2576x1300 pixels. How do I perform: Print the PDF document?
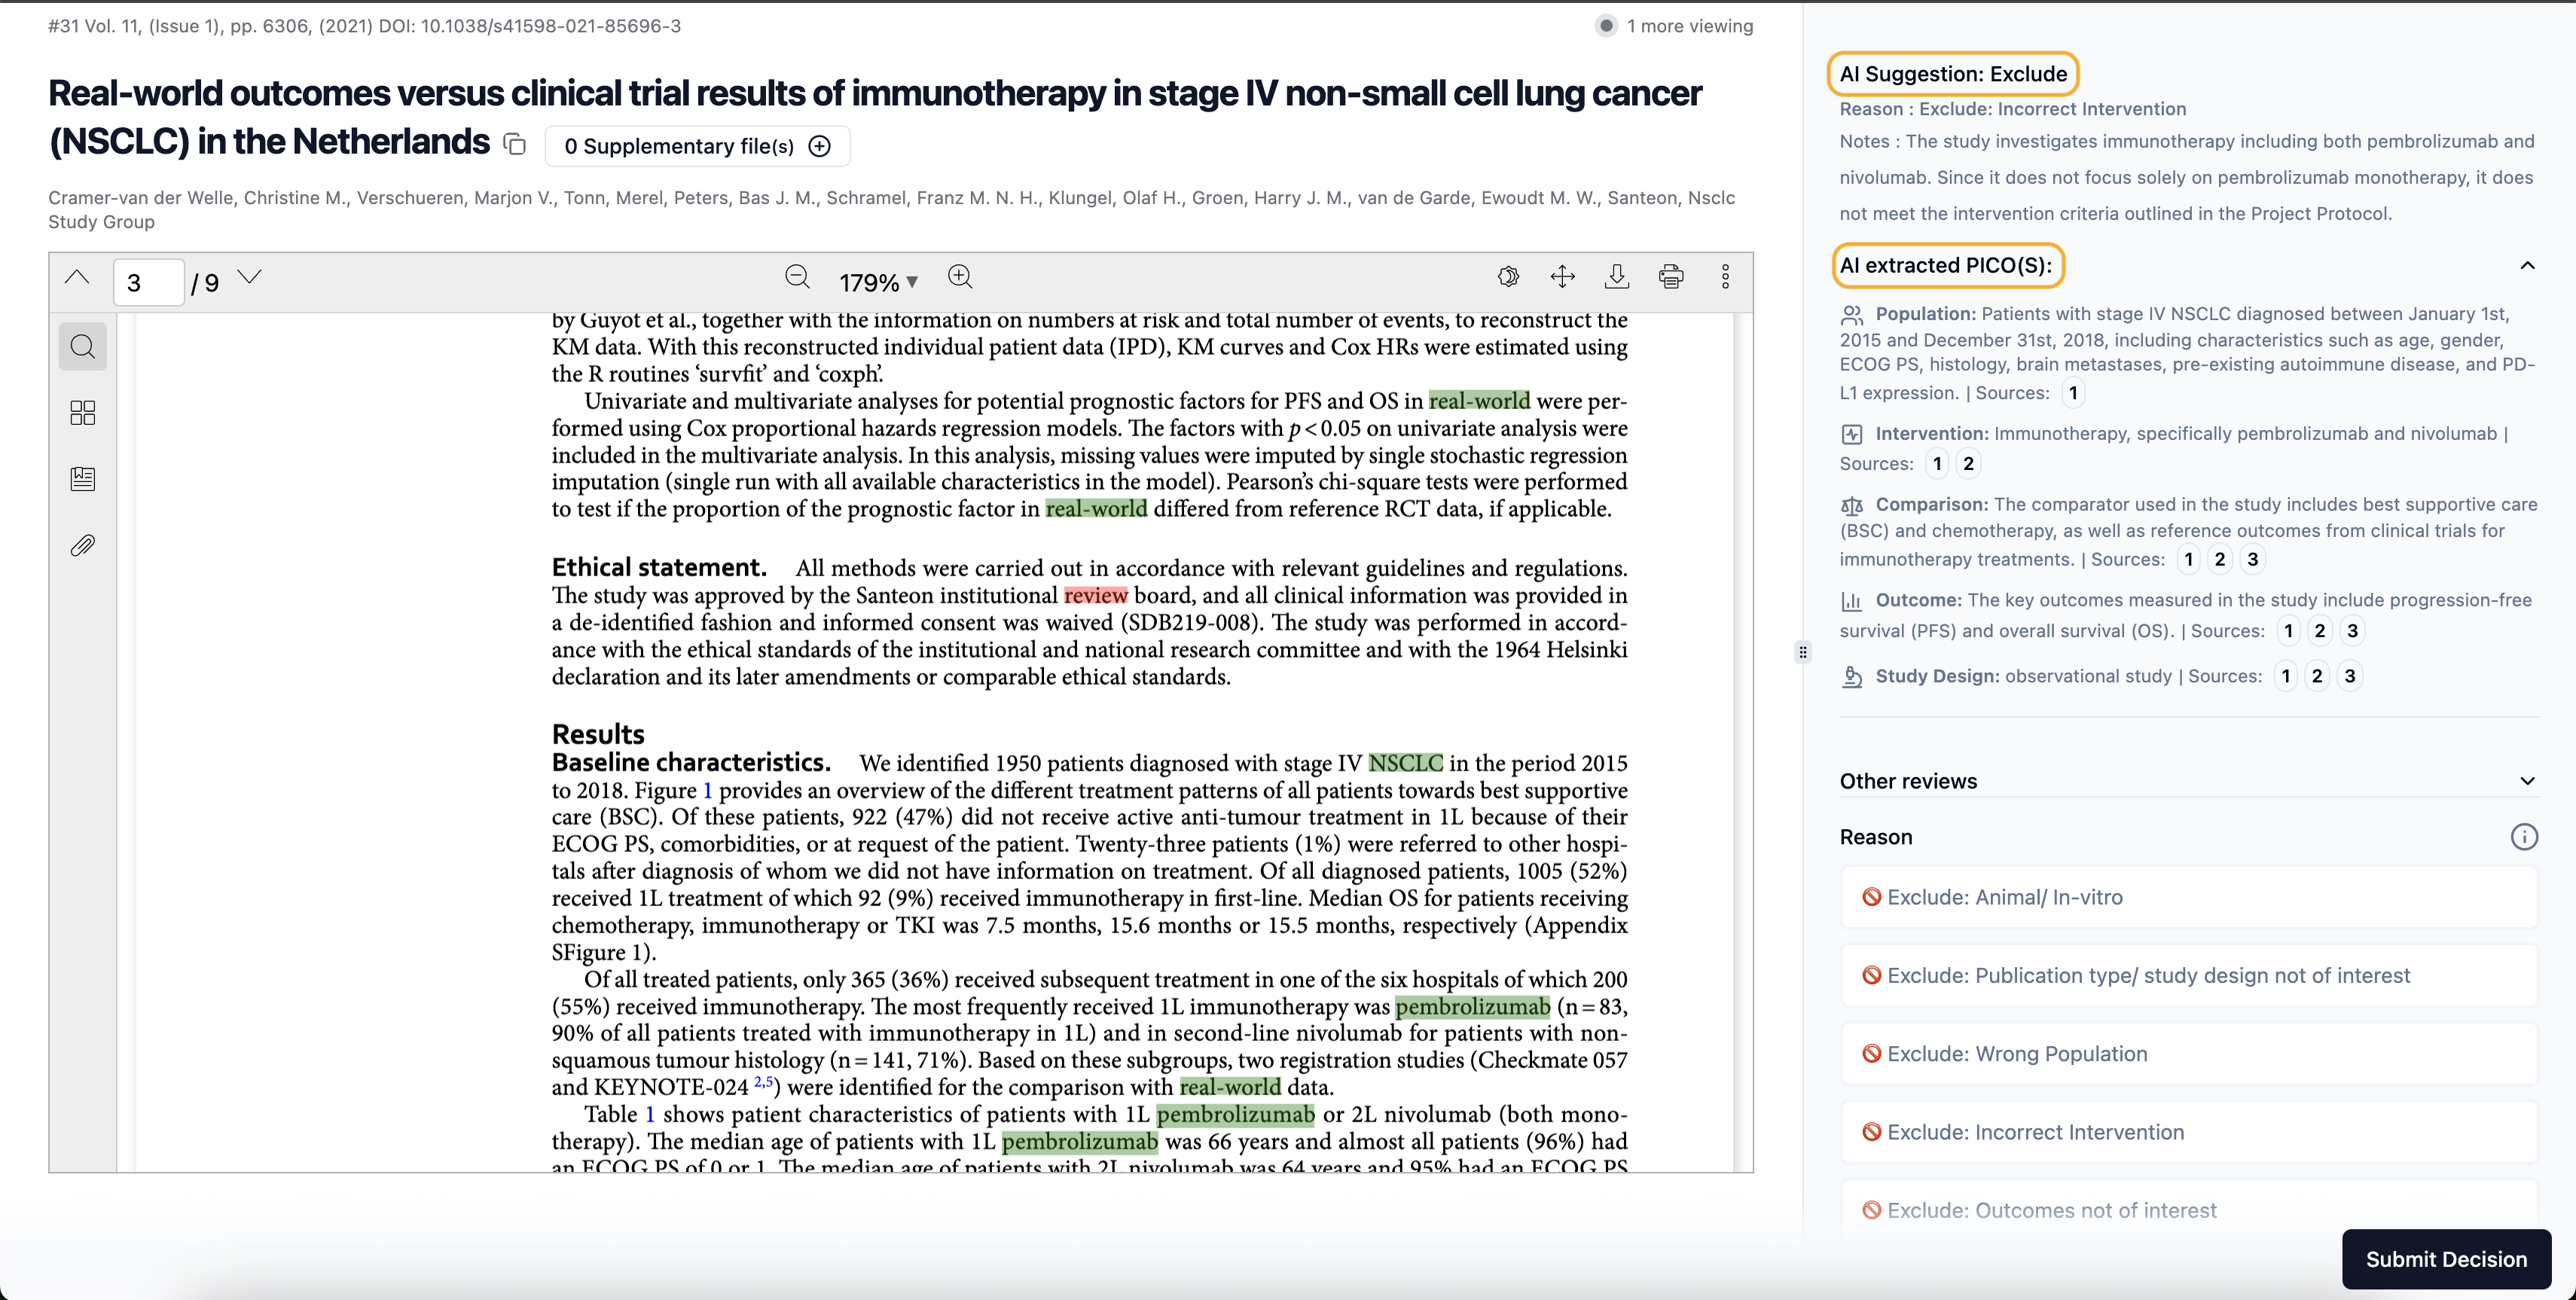pyautogui.click(x=1671, y=277)
